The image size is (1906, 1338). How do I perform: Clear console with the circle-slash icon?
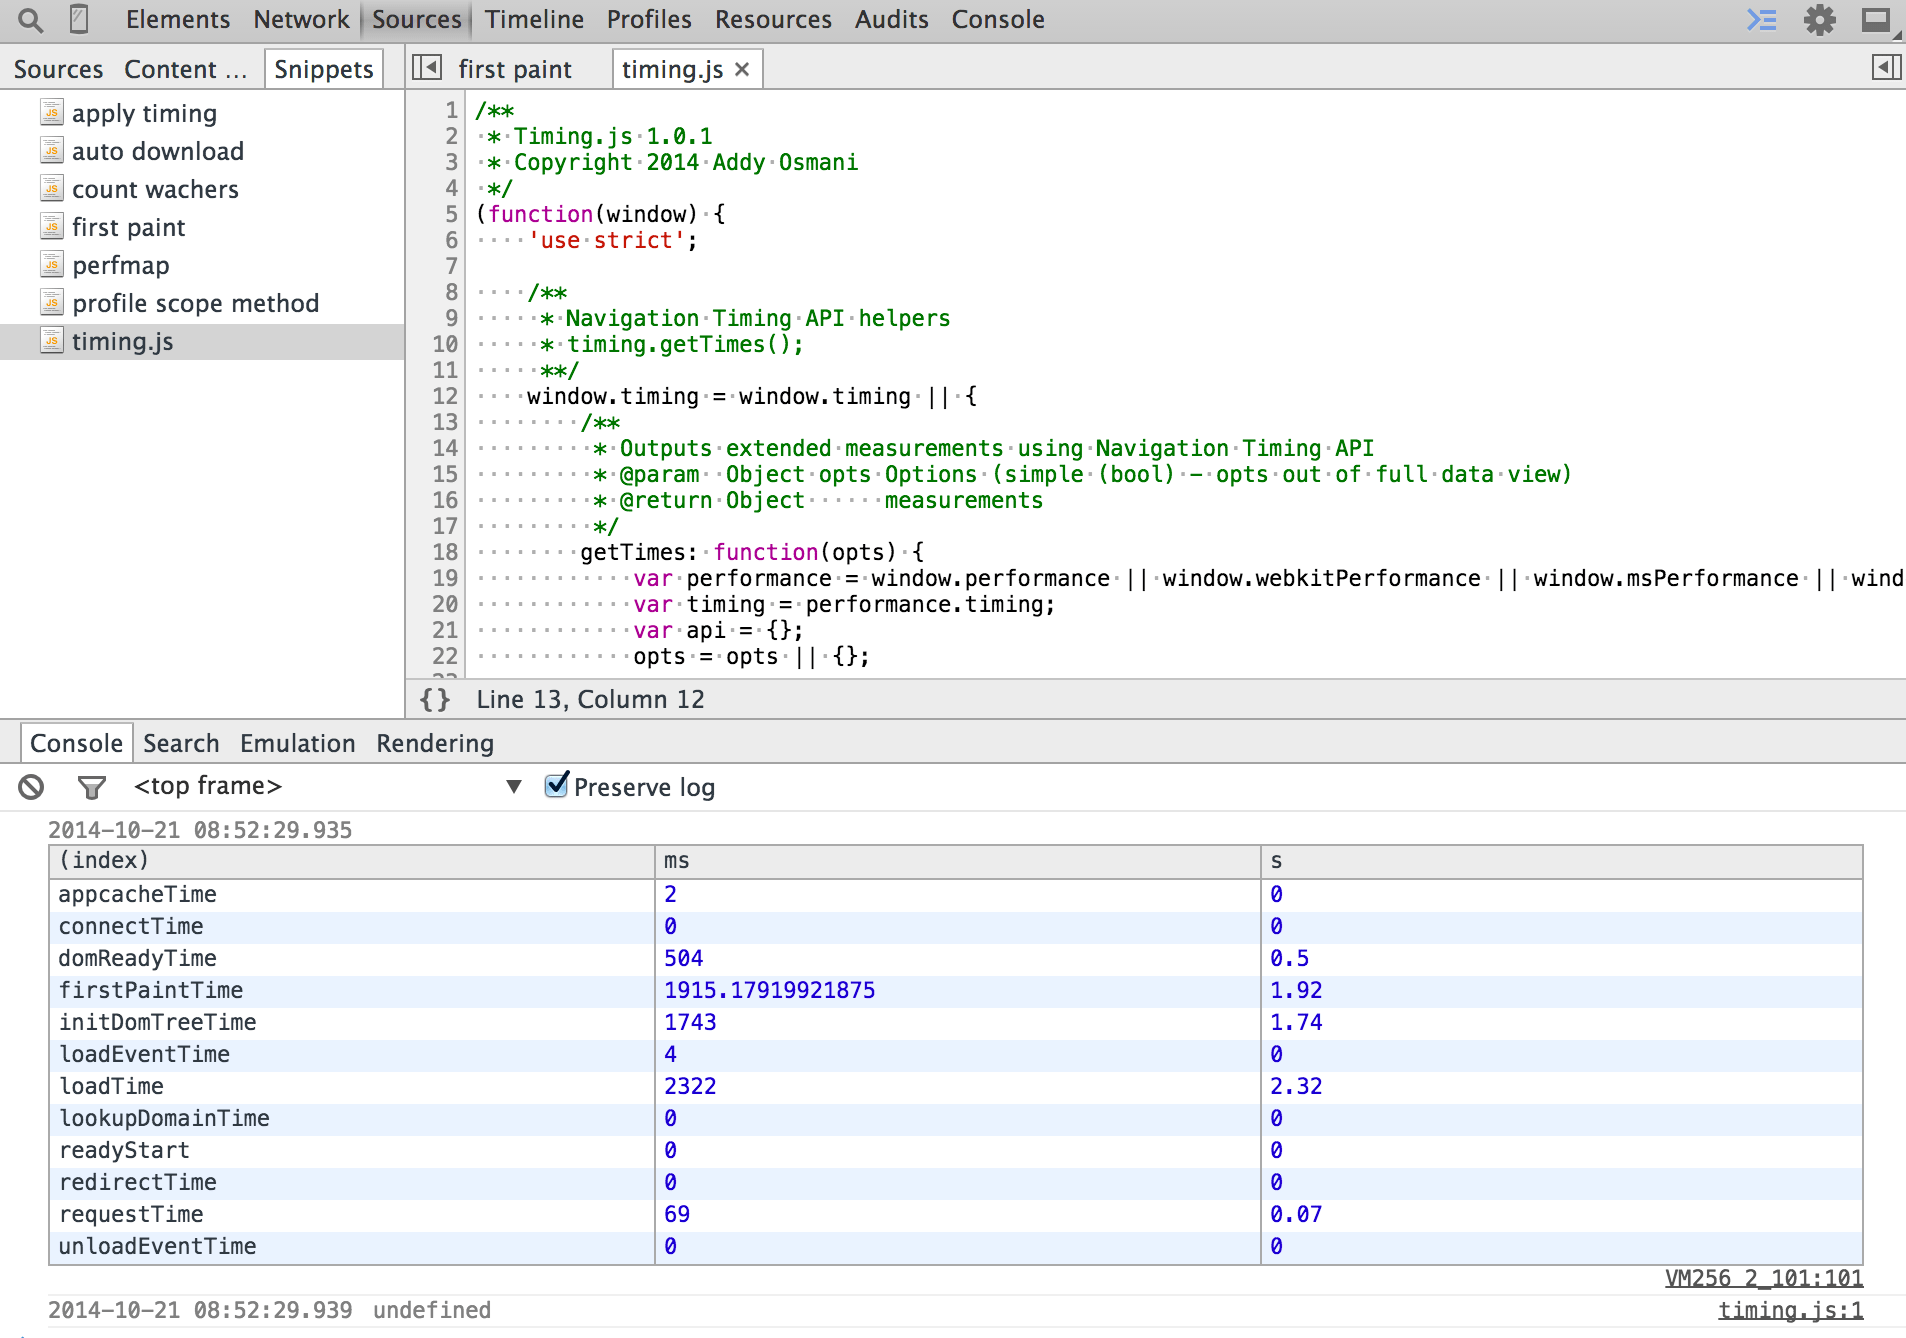32,787
